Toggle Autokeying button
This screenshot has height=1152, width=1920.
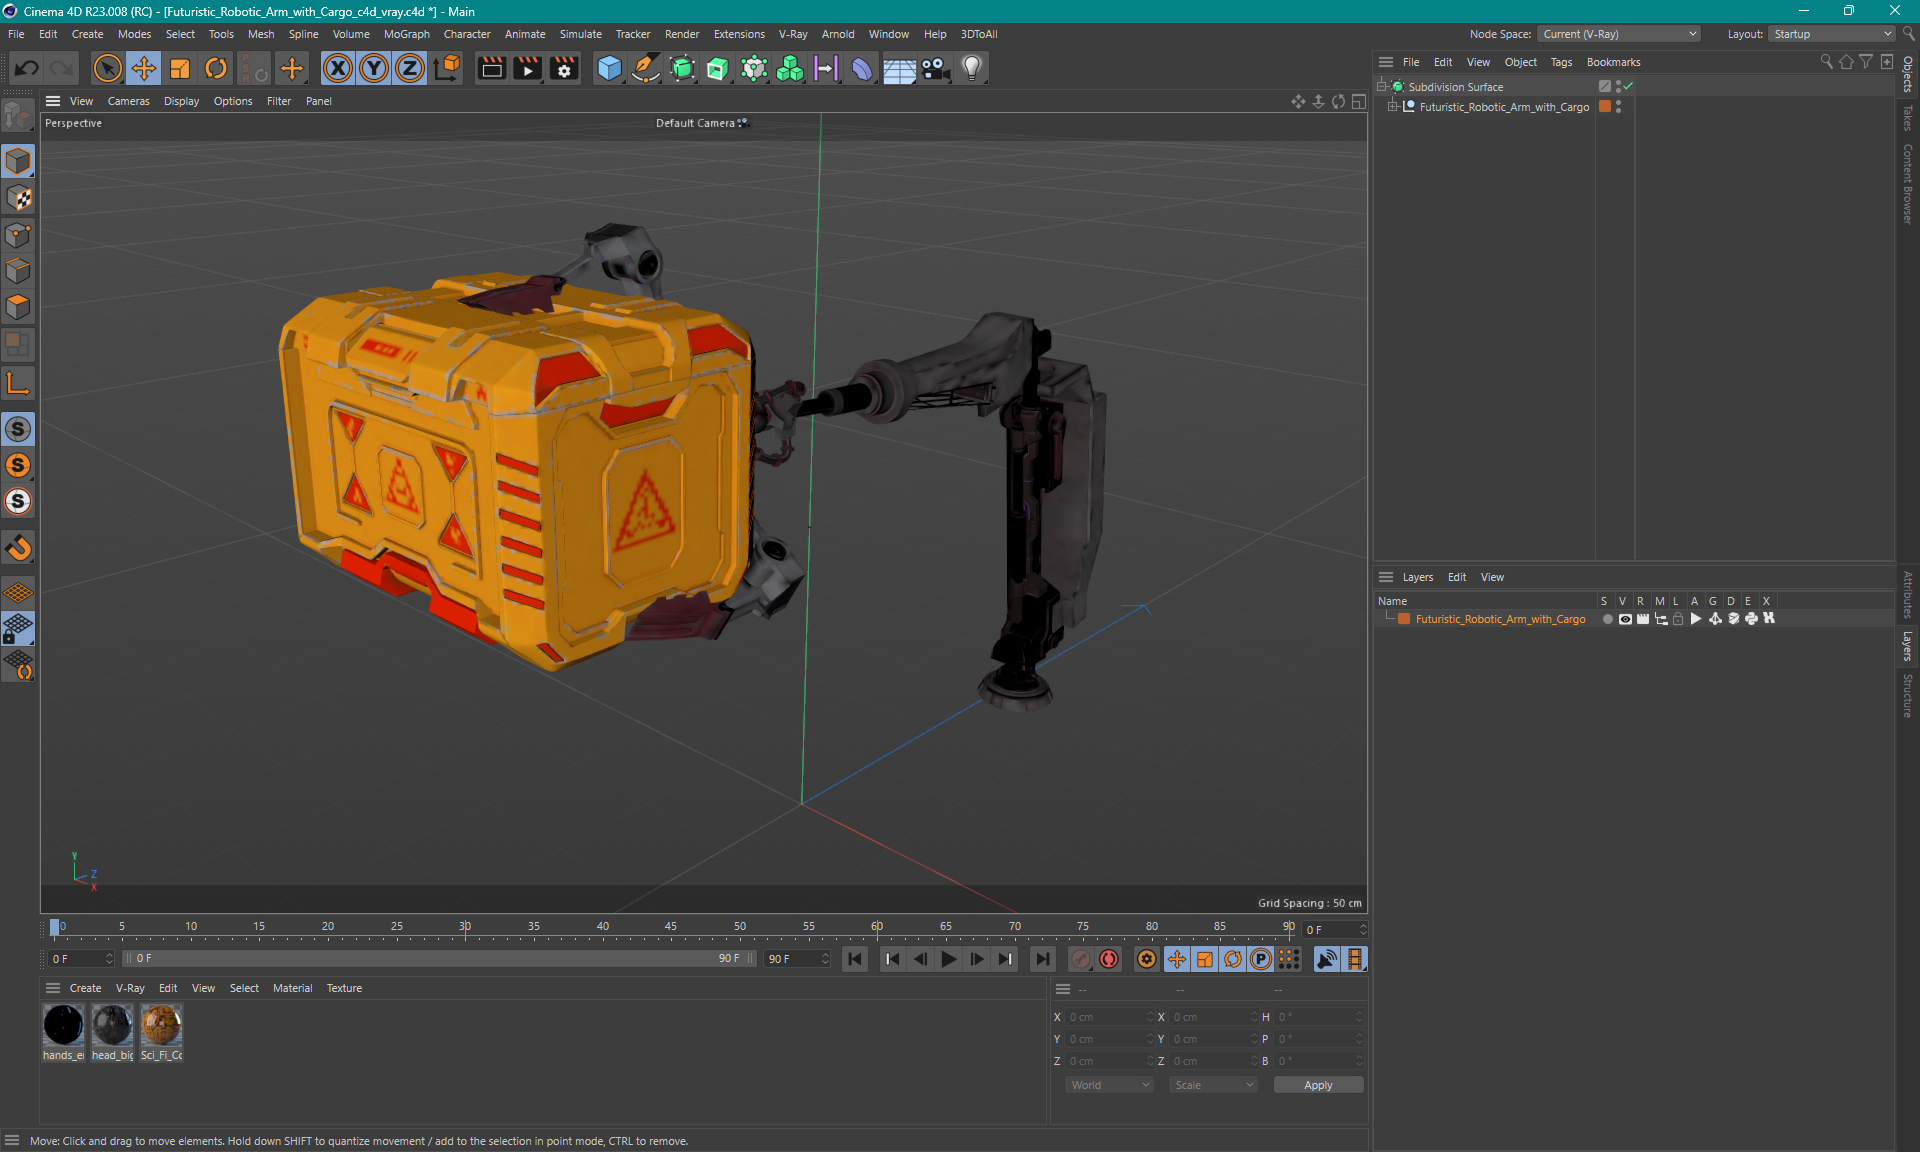[1109, 959]
